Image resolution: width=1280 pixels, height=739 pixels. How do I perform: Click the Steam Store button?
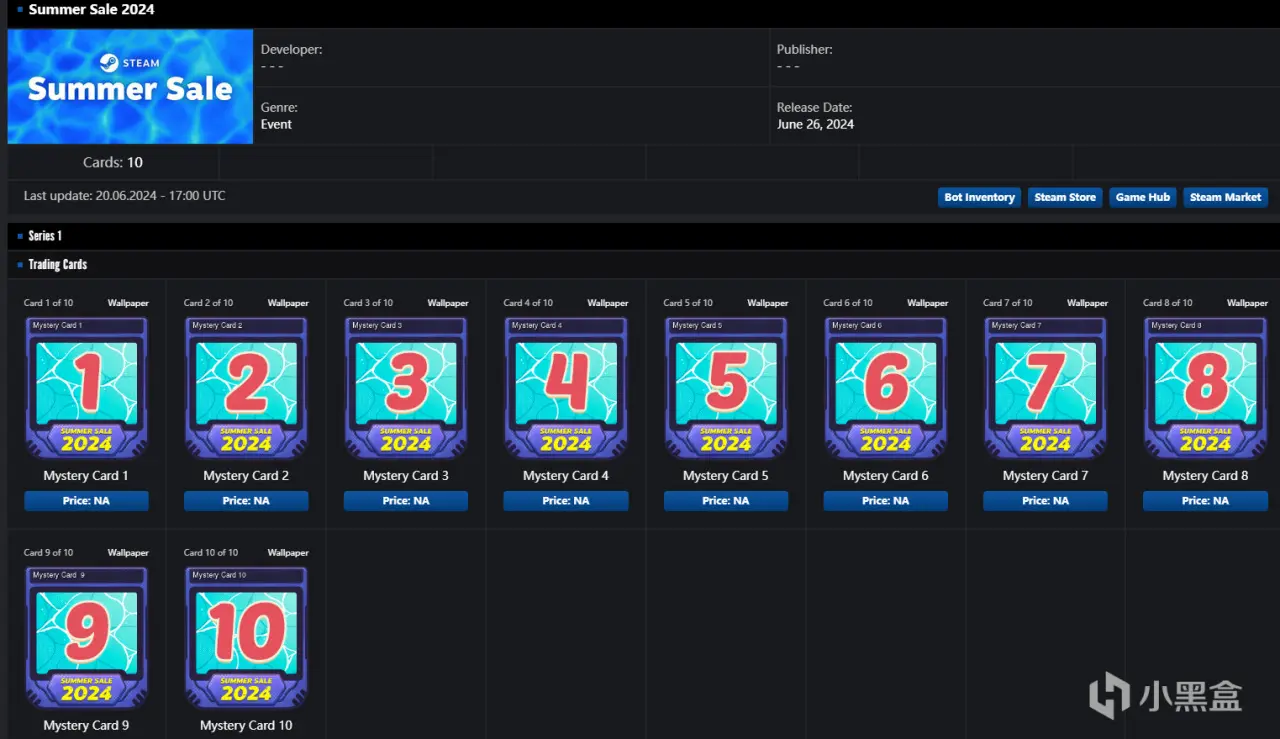(1065, 197)
